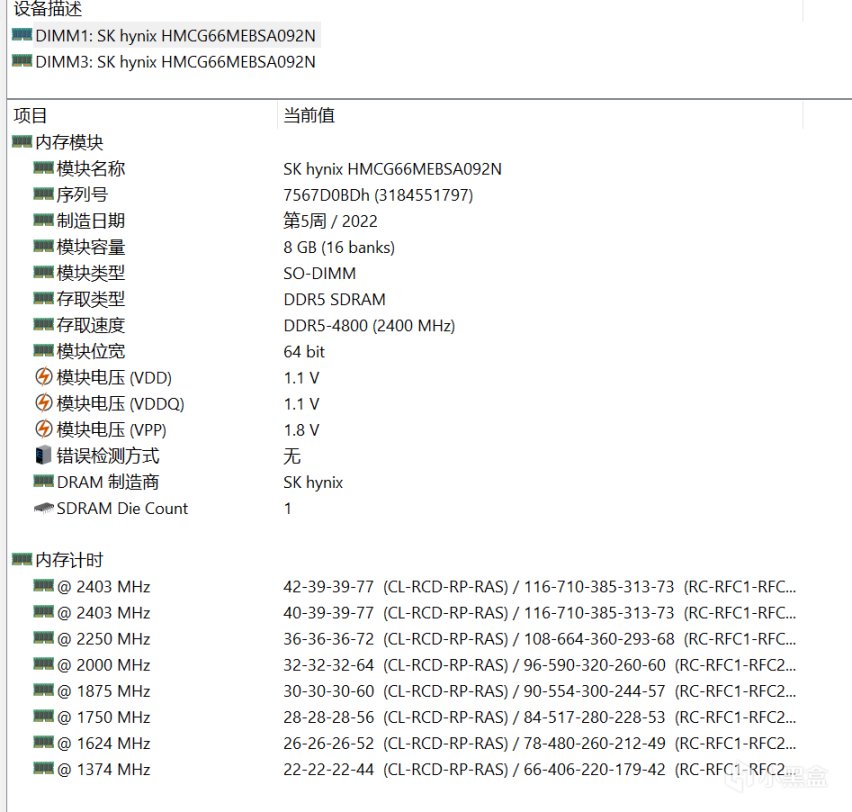The width and height of the screenshot is (852, 812).
Task: Select the timing row 22-22-22-44
Action: click(539, 769)
